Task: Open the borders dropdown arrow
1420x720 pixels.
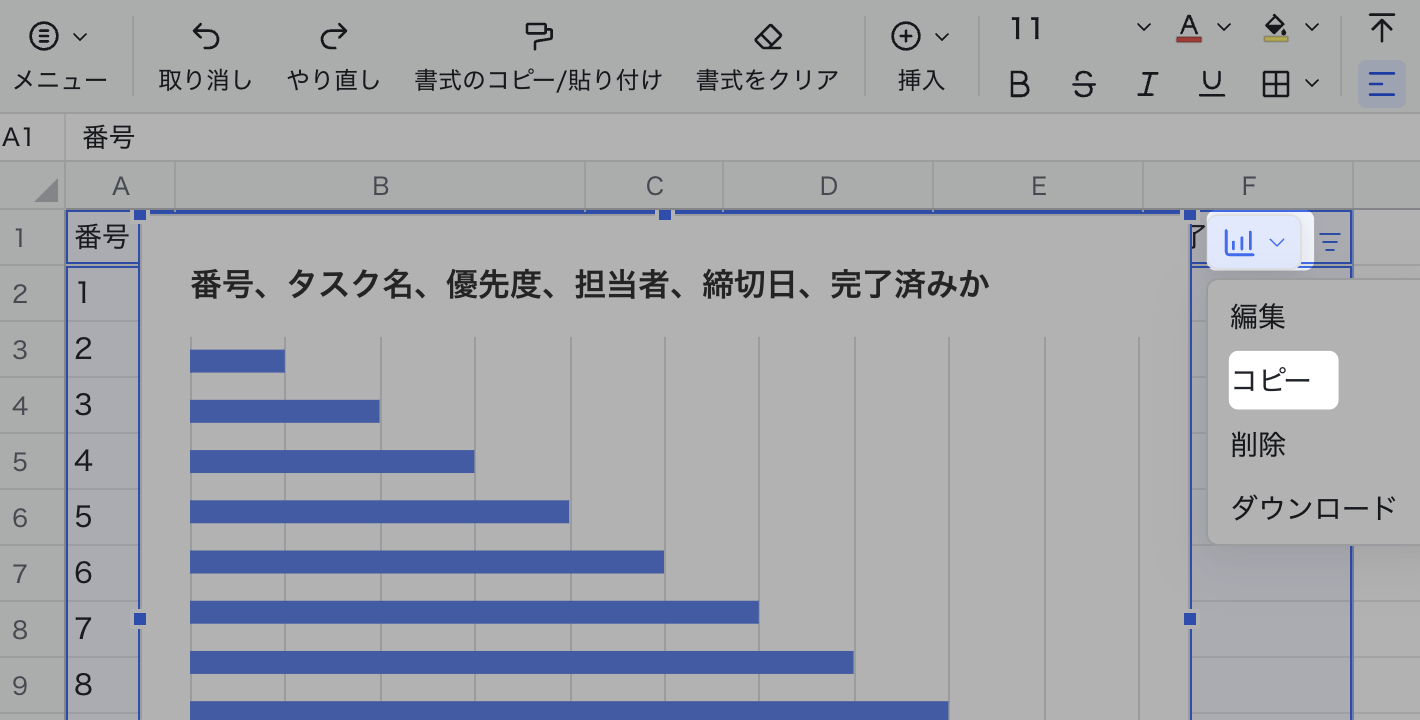Action: [1312, 85]
